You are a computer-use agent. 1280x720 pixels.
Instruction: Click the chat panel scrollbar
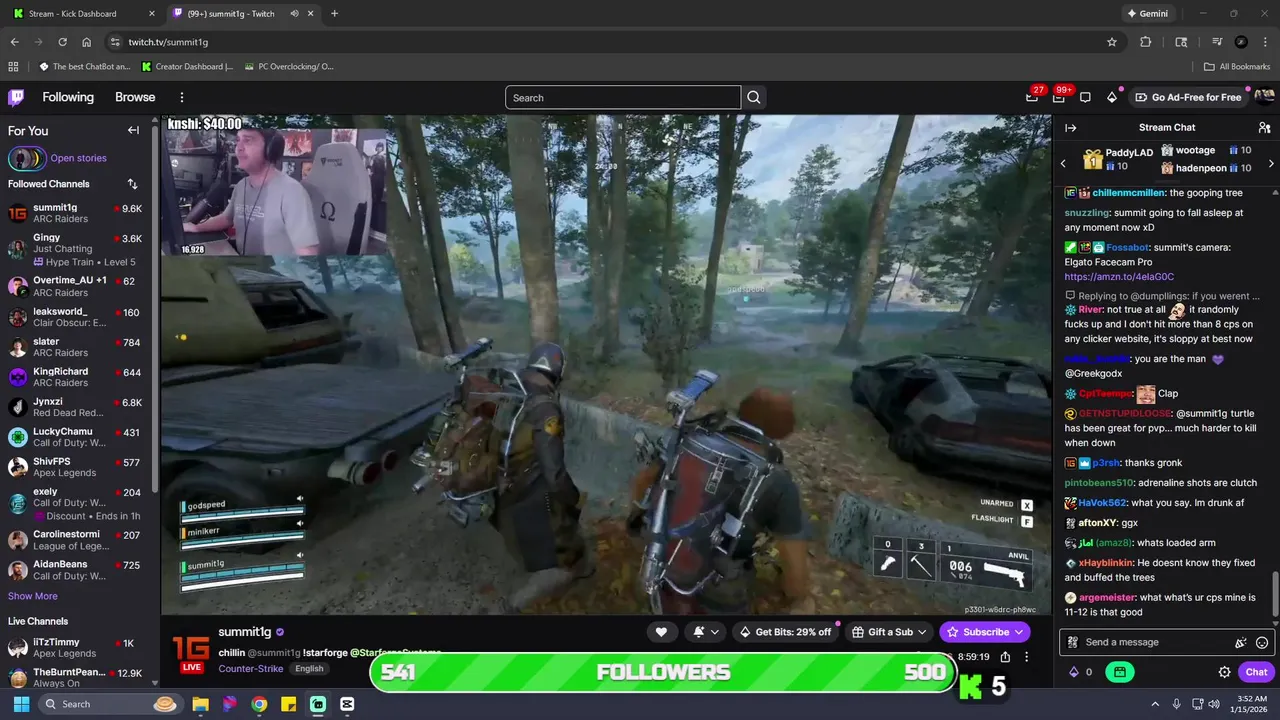point(1274,594)
